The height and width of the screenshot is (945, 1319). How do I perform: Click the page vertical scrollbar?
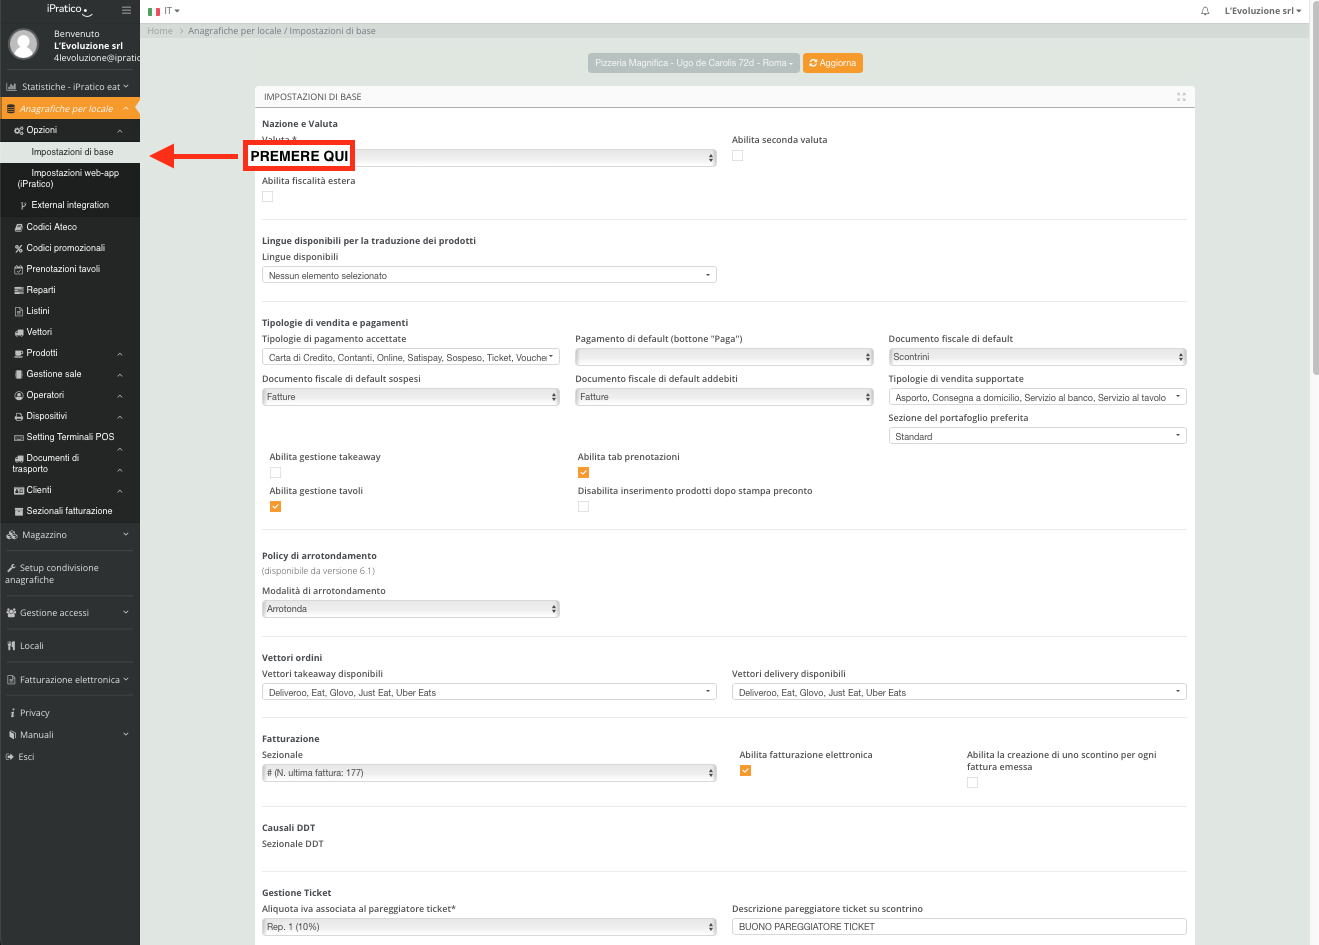tap(1314, 200)
